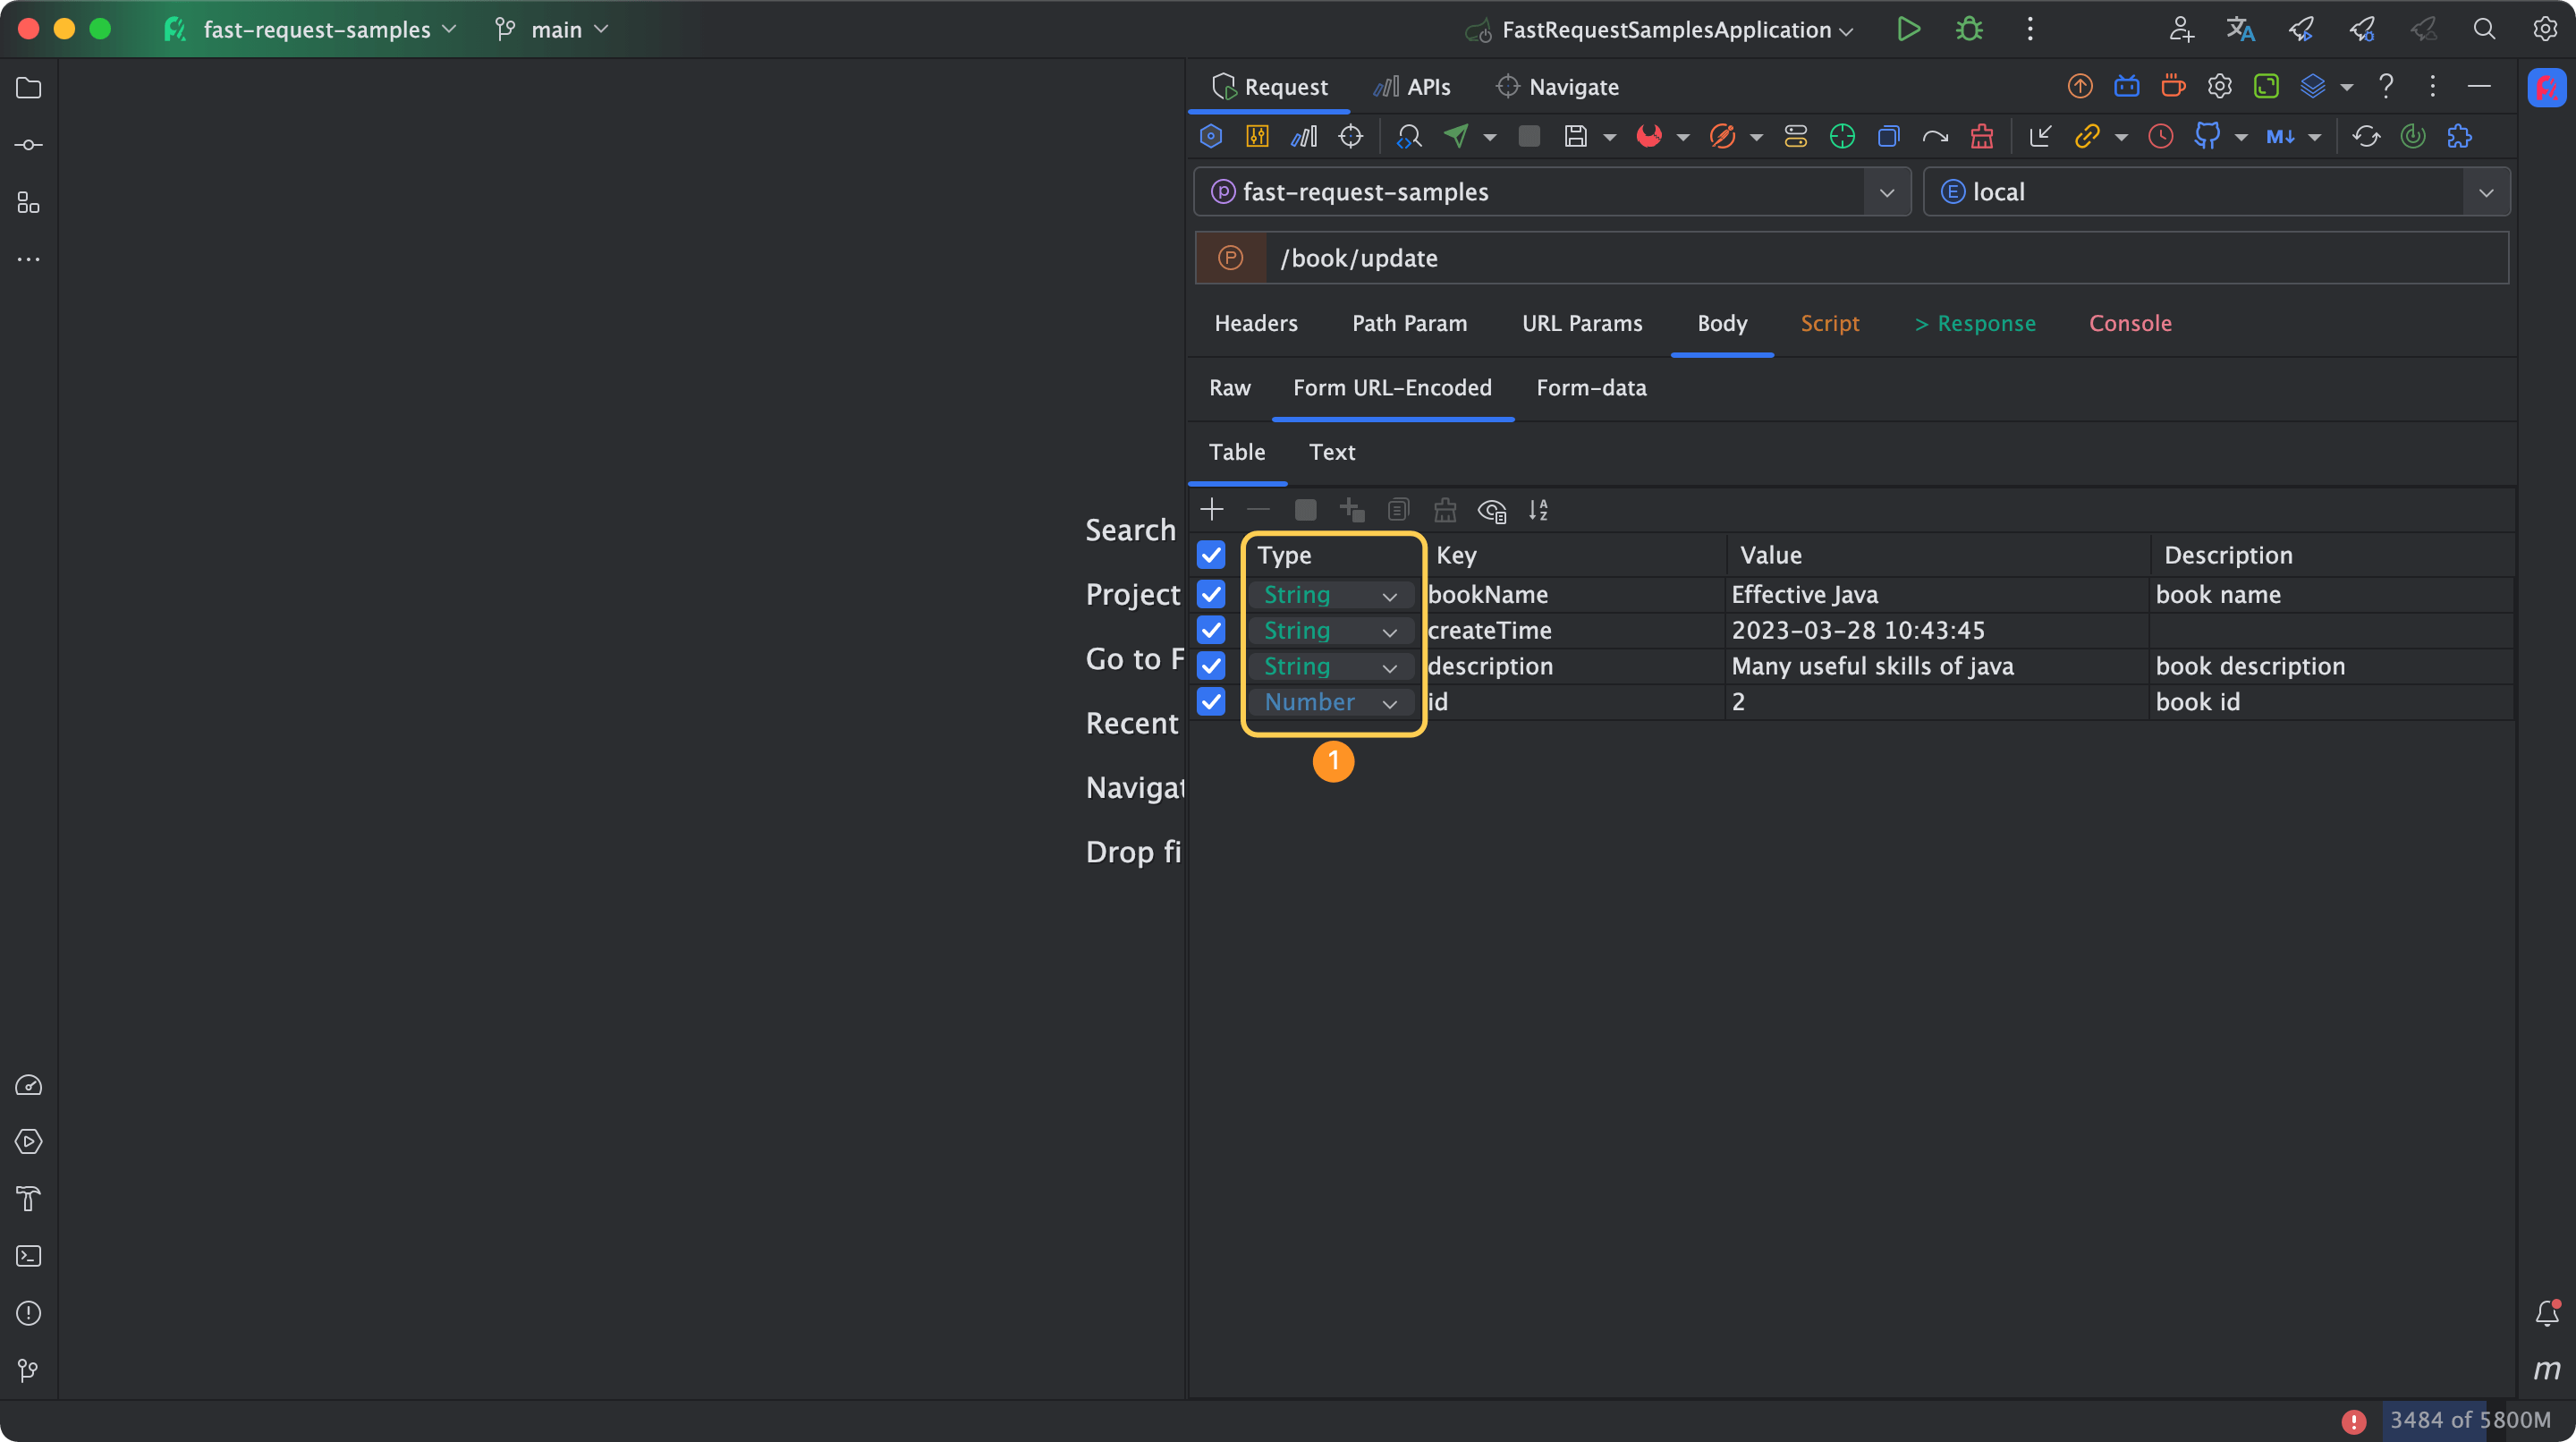Viewport: 2576px width, 1442px height.
Task: Toggle the select-all header checkbox
Action: (1211, 554)
